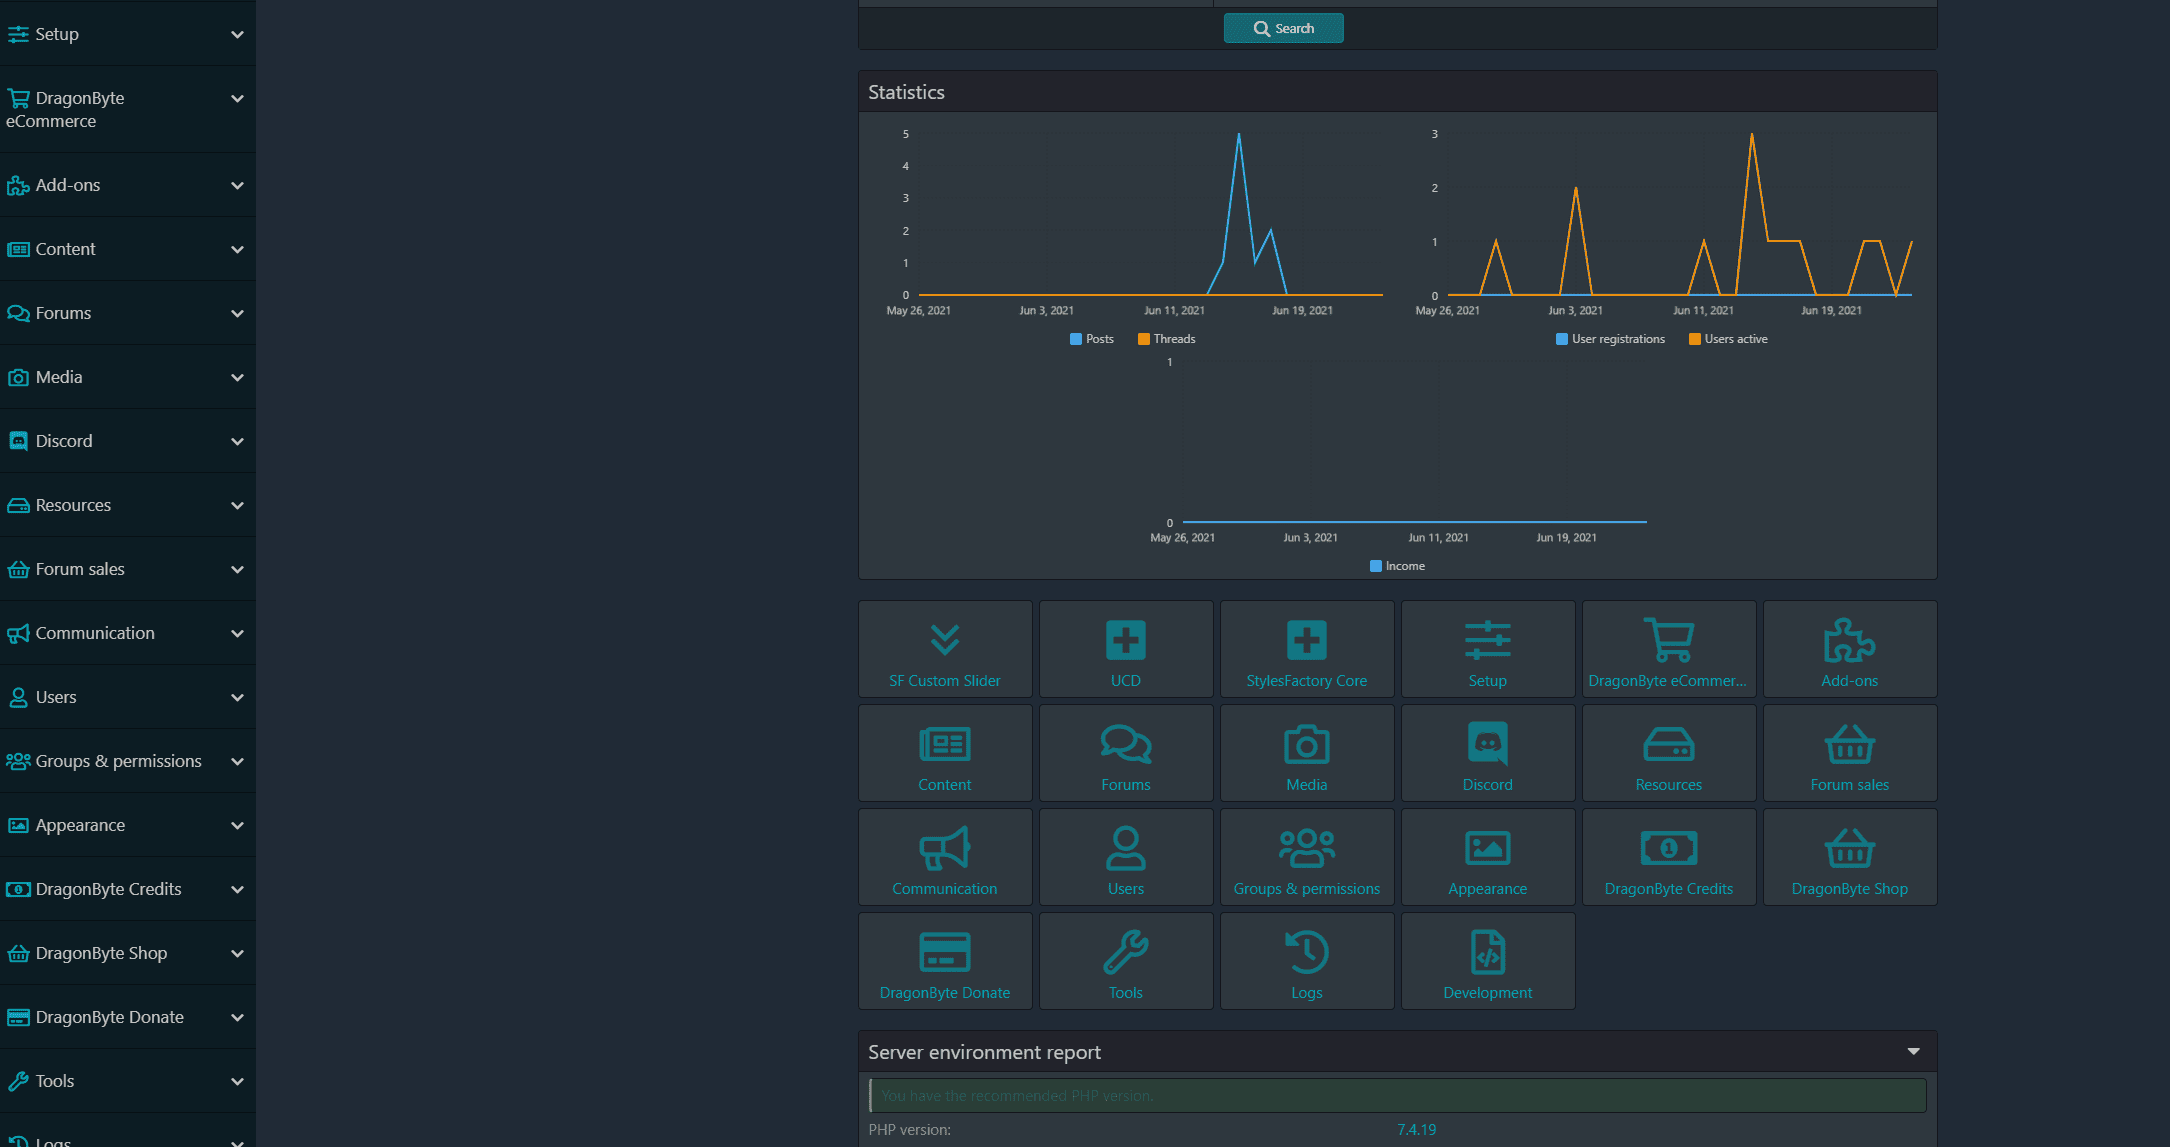Click the Statistics panel heading
This screenshot has height=1147, width=2170.
tap(906, 92)
